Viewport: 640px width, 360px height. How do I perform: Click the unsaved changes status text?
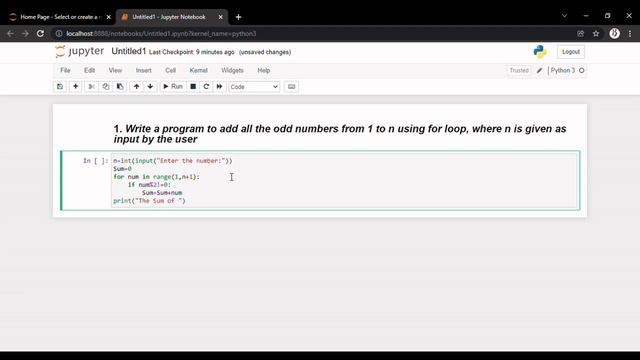(x=265, y=52)
